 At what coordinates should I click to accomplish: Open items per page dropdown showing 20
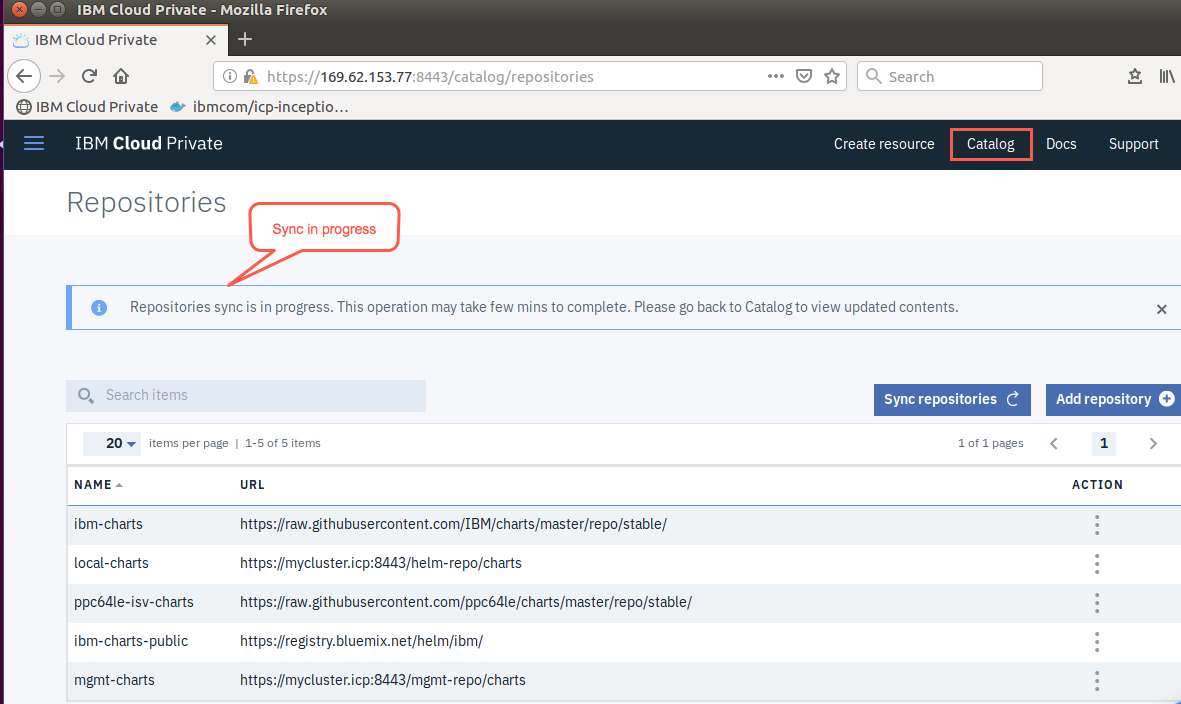click(x=112, y=443)
